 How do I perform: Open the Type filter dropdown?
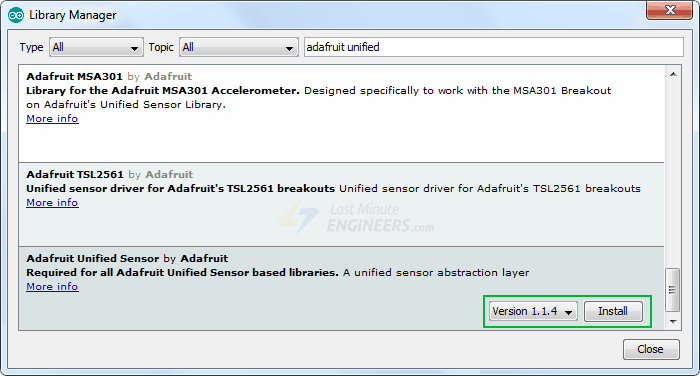click(96, 47)
